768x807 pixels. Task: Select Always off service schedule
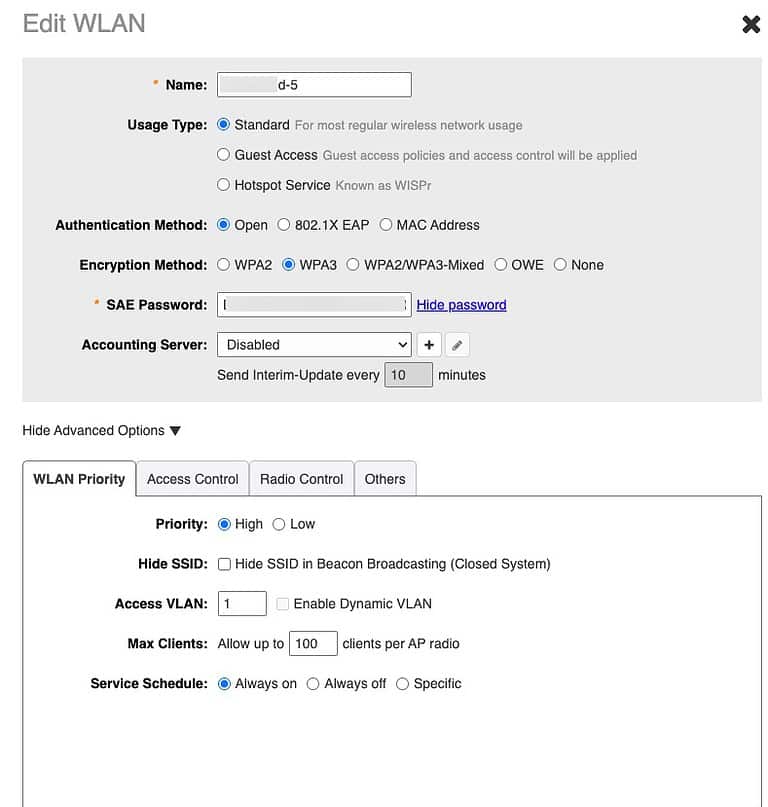(x=313, y=684)
